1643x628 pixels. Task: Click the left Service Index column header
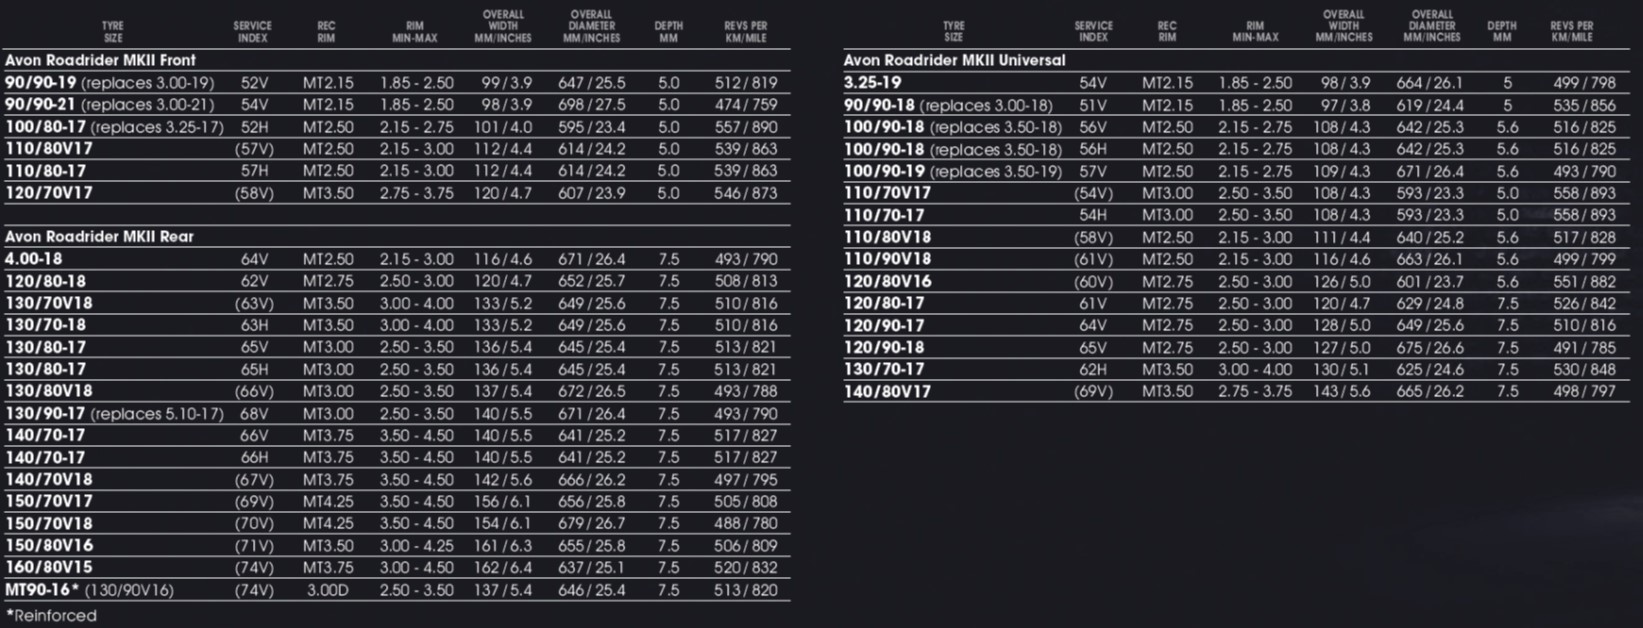[x=253, y=32]
